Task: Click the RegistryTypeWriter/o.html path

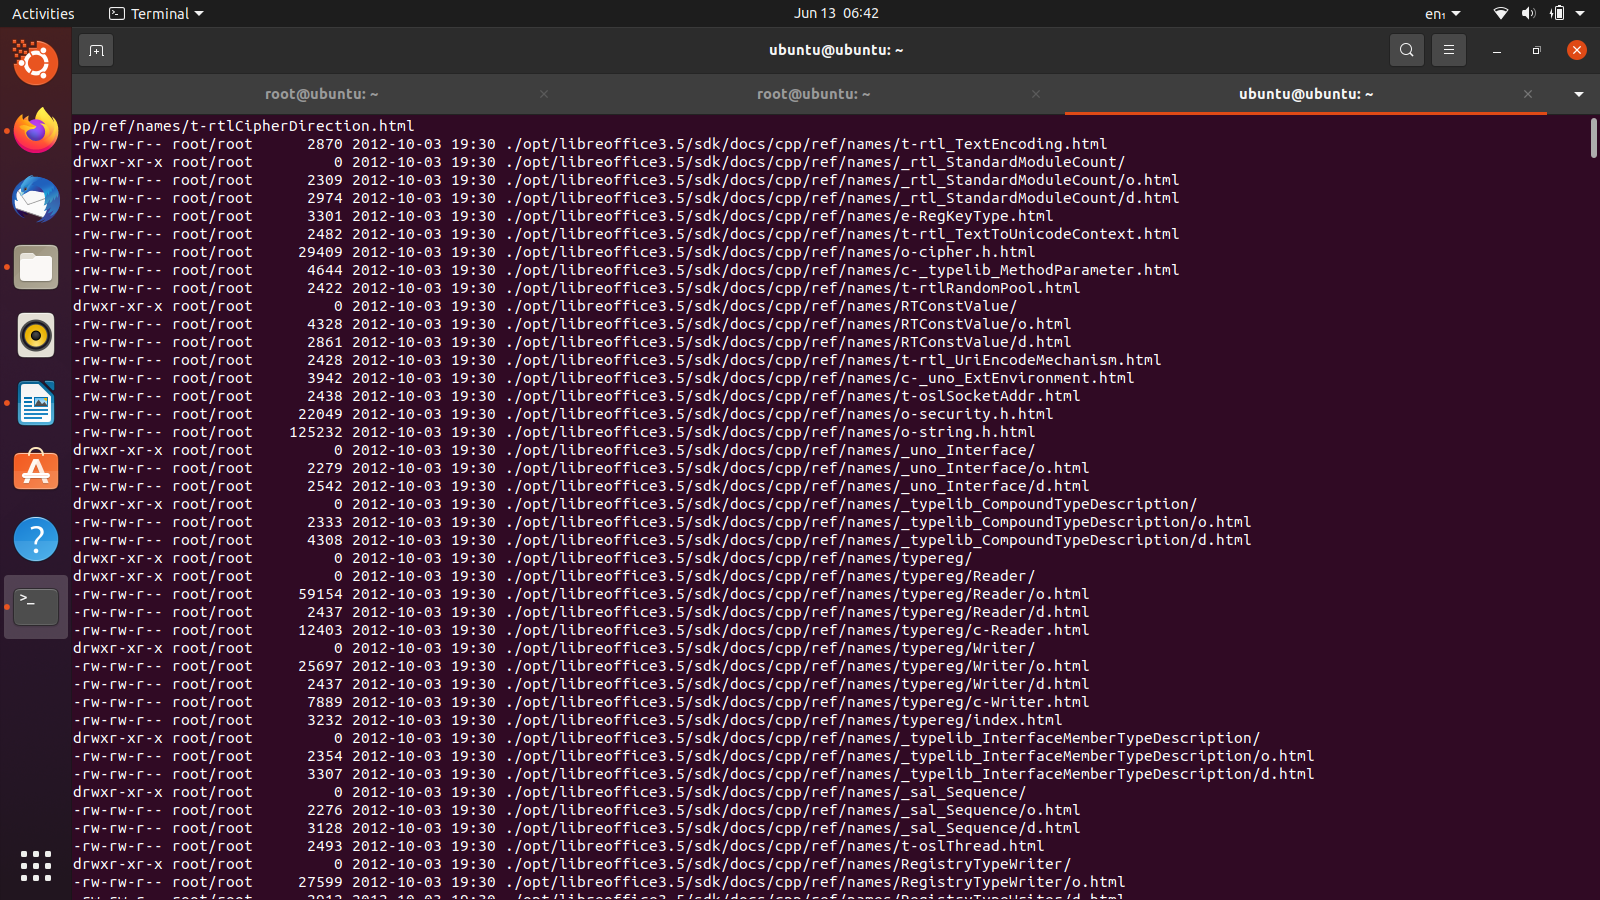Action: tap(815, 882)
